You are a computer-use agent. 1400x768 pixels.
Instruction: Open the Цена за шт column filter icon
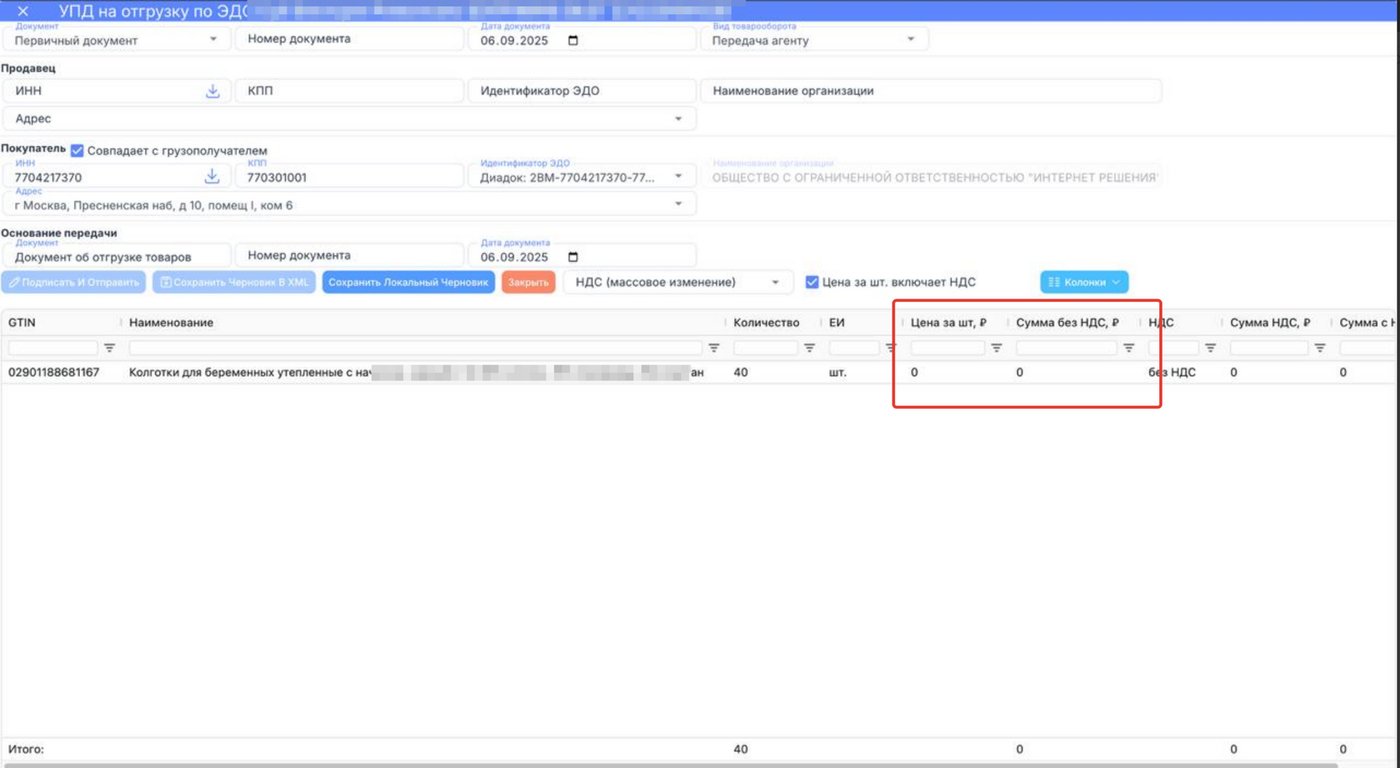996,348
